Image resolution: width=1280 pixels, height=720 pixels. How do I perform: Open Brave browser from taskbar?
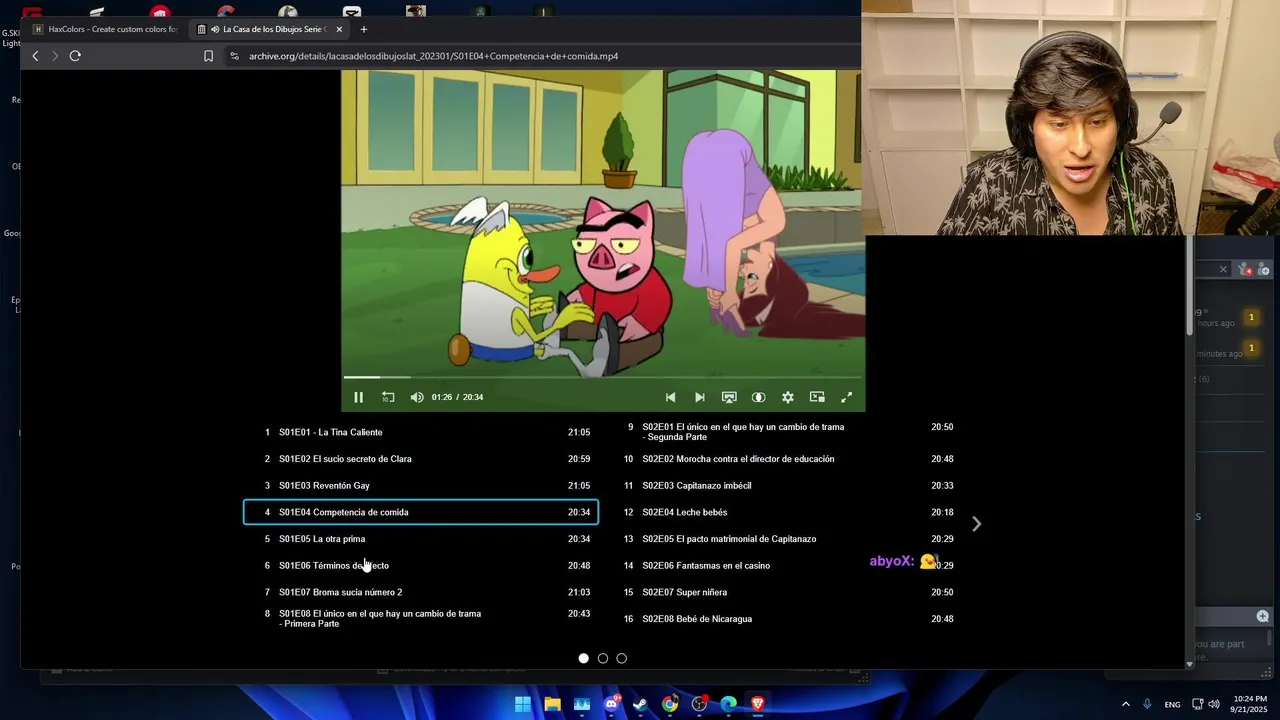point(758,704)
